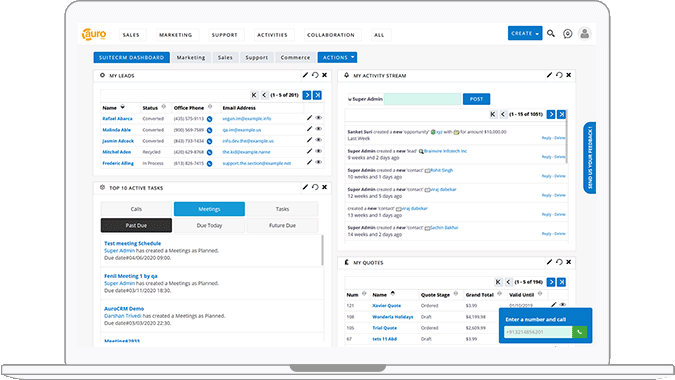Image resolution: width=675 pixels, height=380 pixels.
Task: Open the notifications chat bubble icon
Action: [567, 34]
